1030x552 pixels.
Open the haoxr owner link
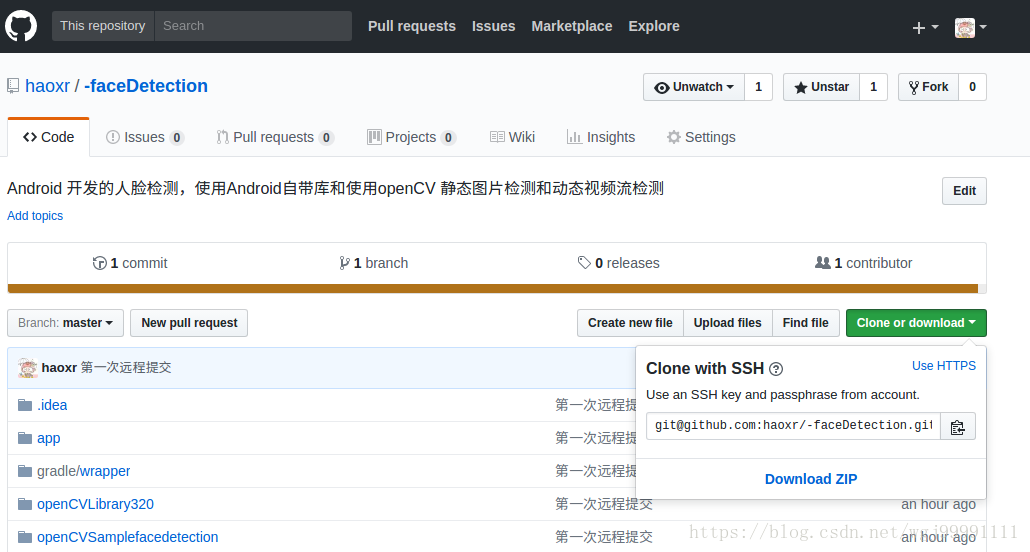click(x=47, y=86)
